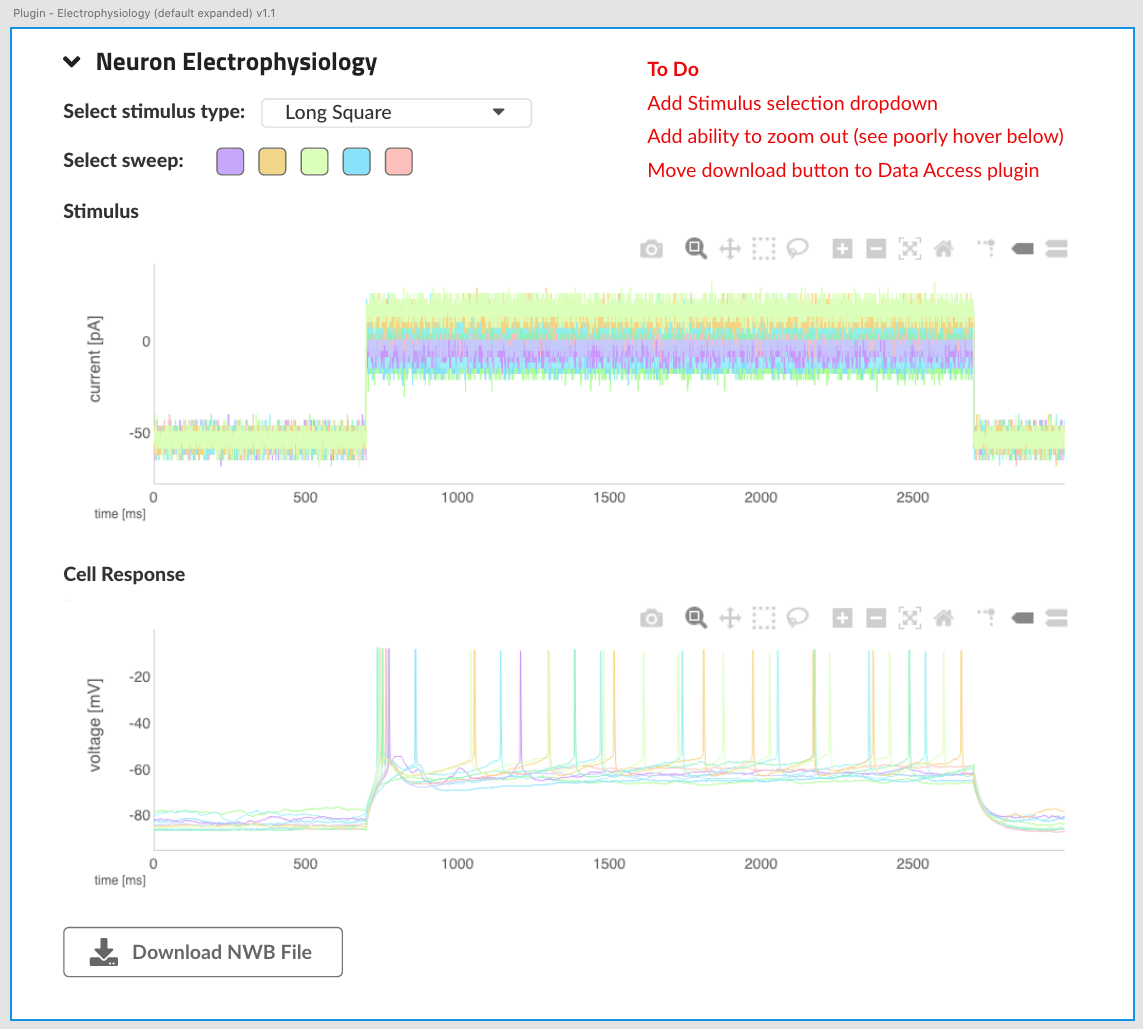
Task: Click the 'voltage [mV]' axis label
Action: click(95, 725)
